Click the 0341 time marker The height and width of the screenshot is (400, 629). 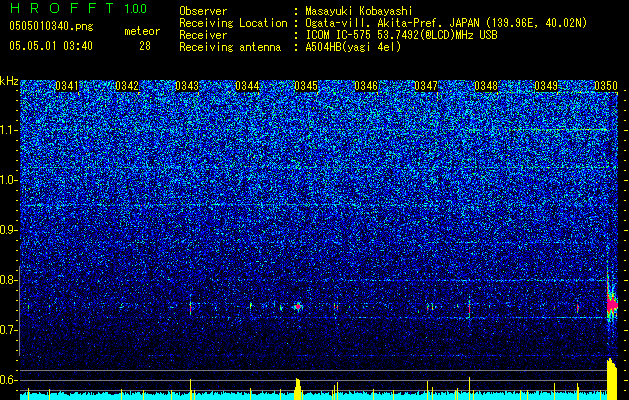tap(67, 86)
